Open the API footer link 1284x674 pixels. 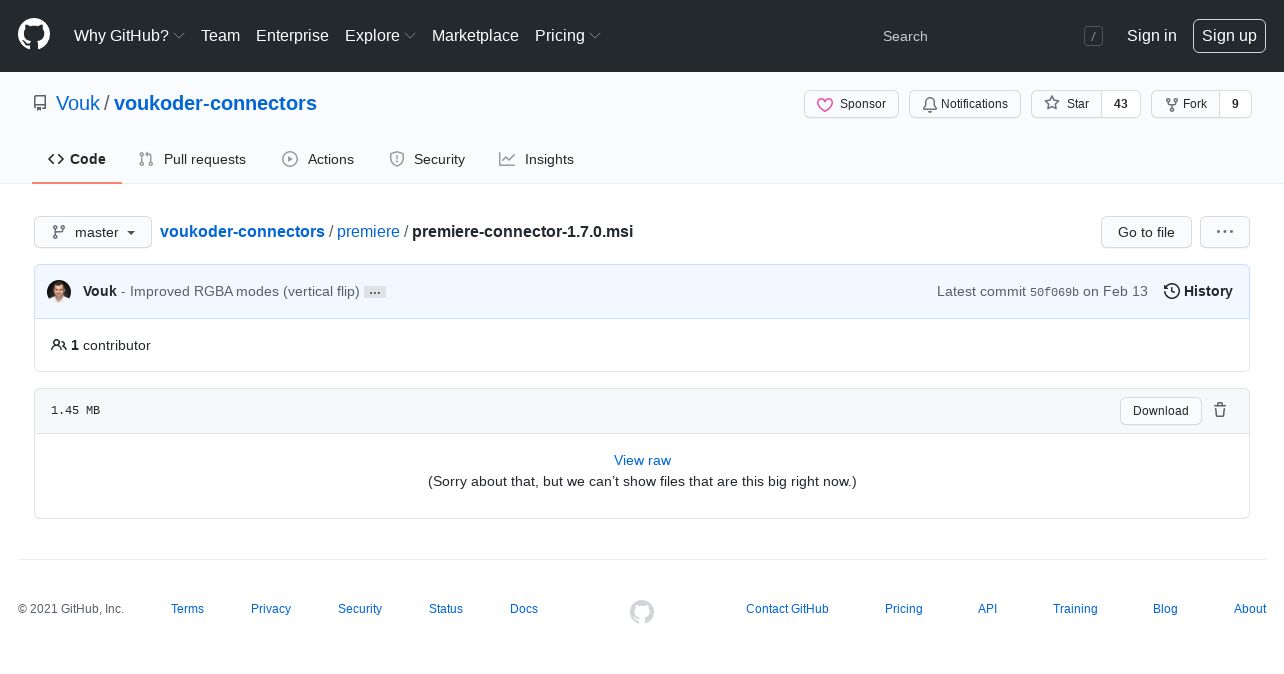987,609
